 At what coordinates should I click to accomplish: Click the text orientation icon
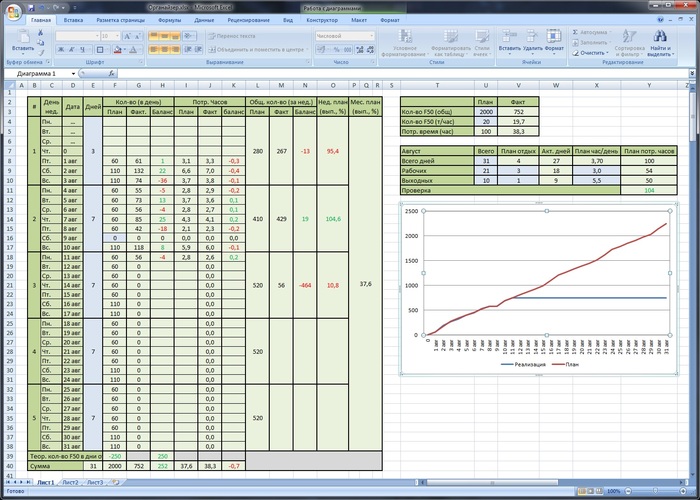(189, 36)
